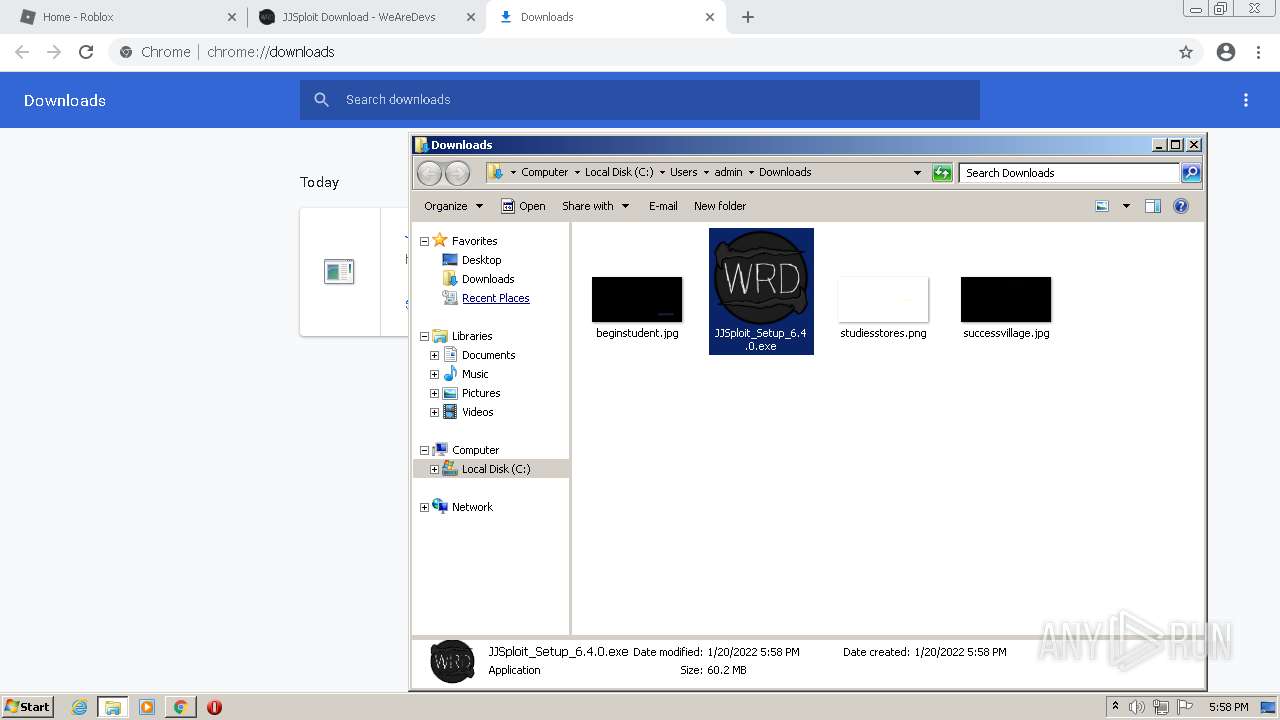Refresh the Explorer Downloads folder

click(x=942, y=173)
